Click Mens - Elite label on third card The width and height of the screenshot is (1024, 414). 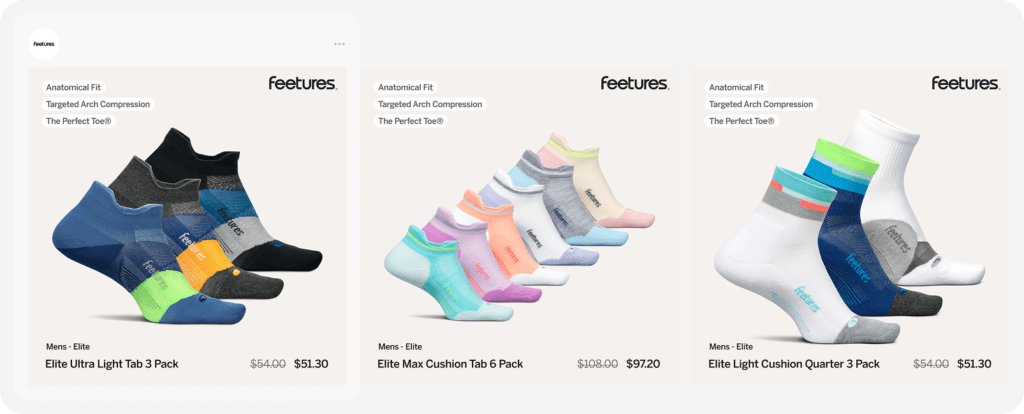pyautogui.click(x=735, y=347)
